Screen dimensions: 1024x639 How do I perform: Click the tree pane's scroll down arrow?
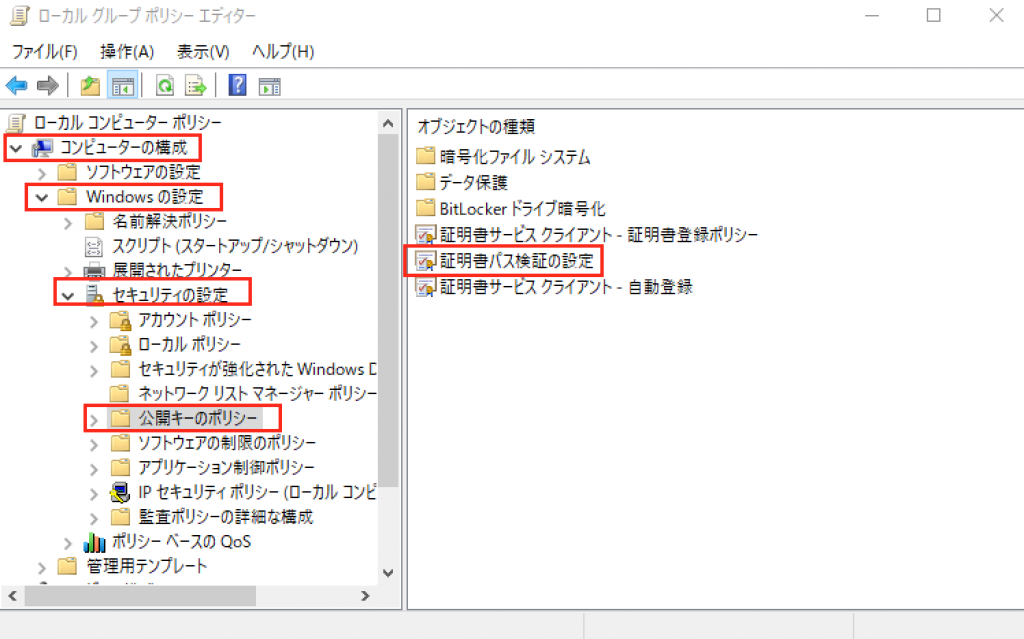point(388,573)
